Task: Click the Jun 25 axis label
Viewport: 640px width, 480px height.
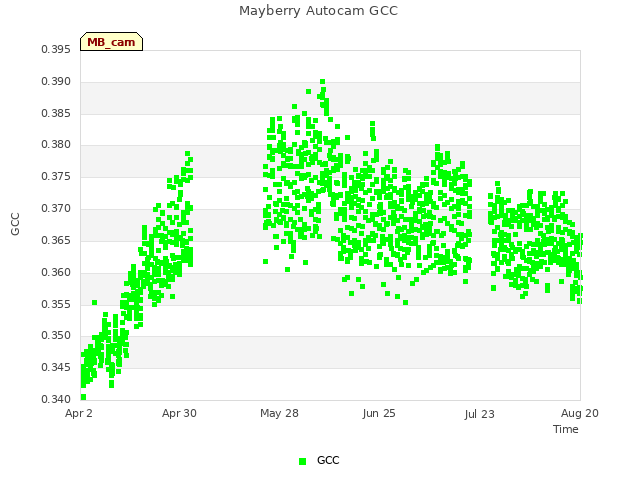Action: 379,413
